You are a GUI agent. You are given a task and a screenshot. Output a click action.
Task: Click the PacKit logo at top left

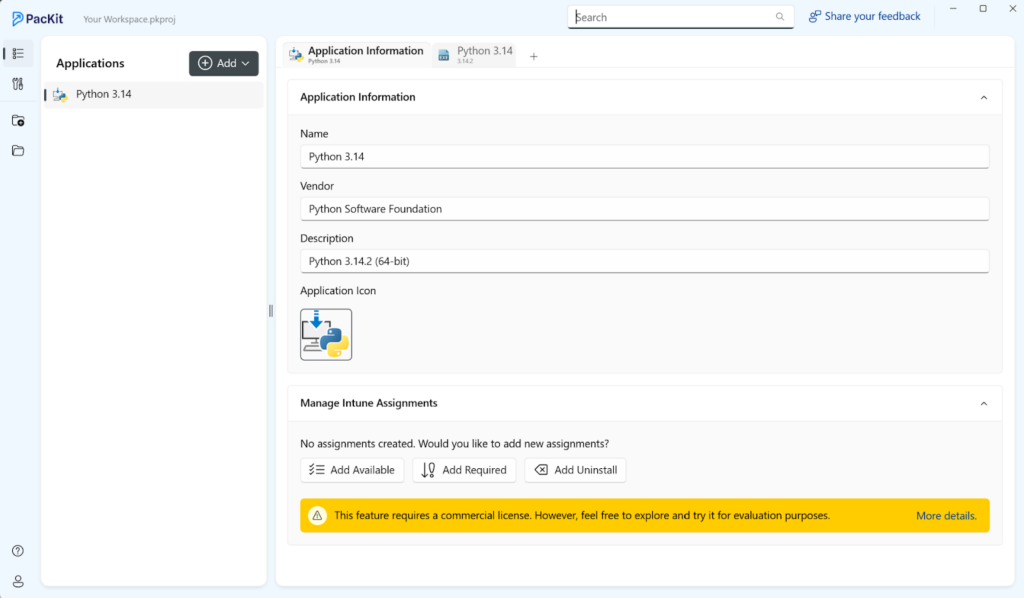click(x=38, y=18)
